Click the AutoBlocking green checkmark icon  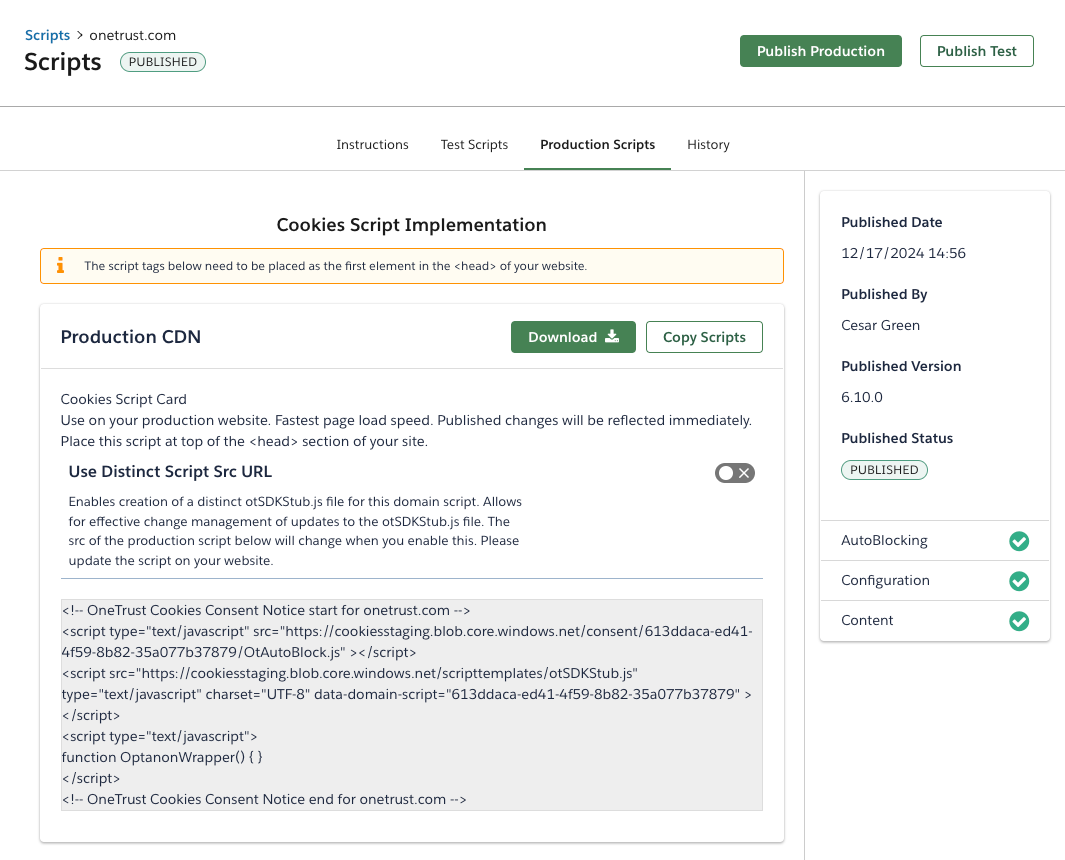coord(1018,541)
